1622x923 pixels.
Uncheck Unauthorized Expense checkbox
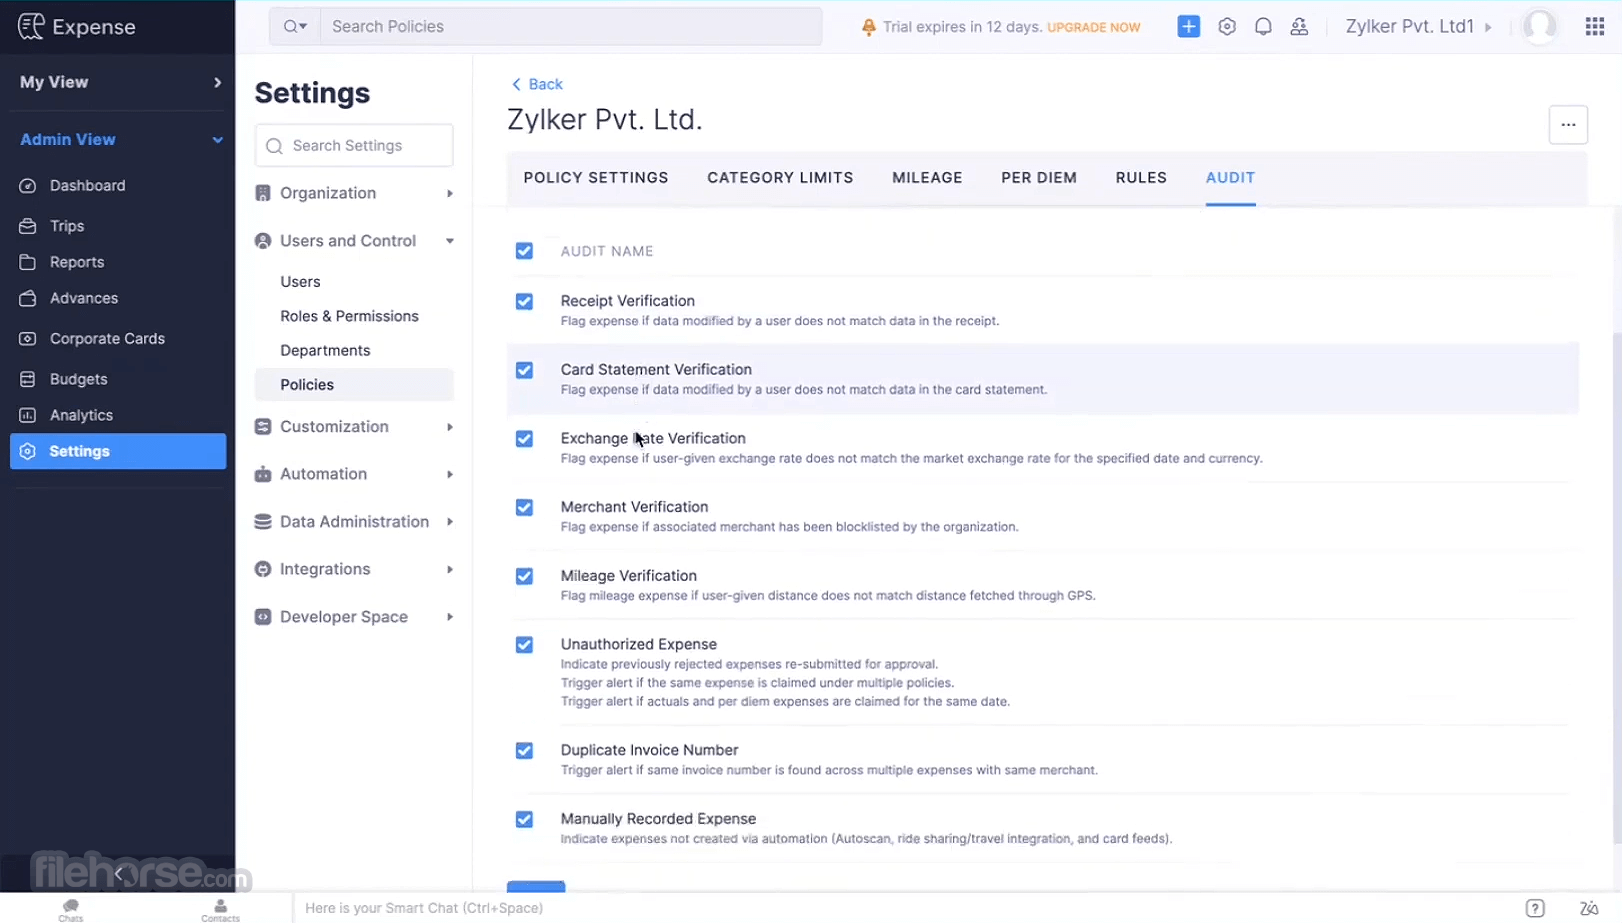(524, 645)
